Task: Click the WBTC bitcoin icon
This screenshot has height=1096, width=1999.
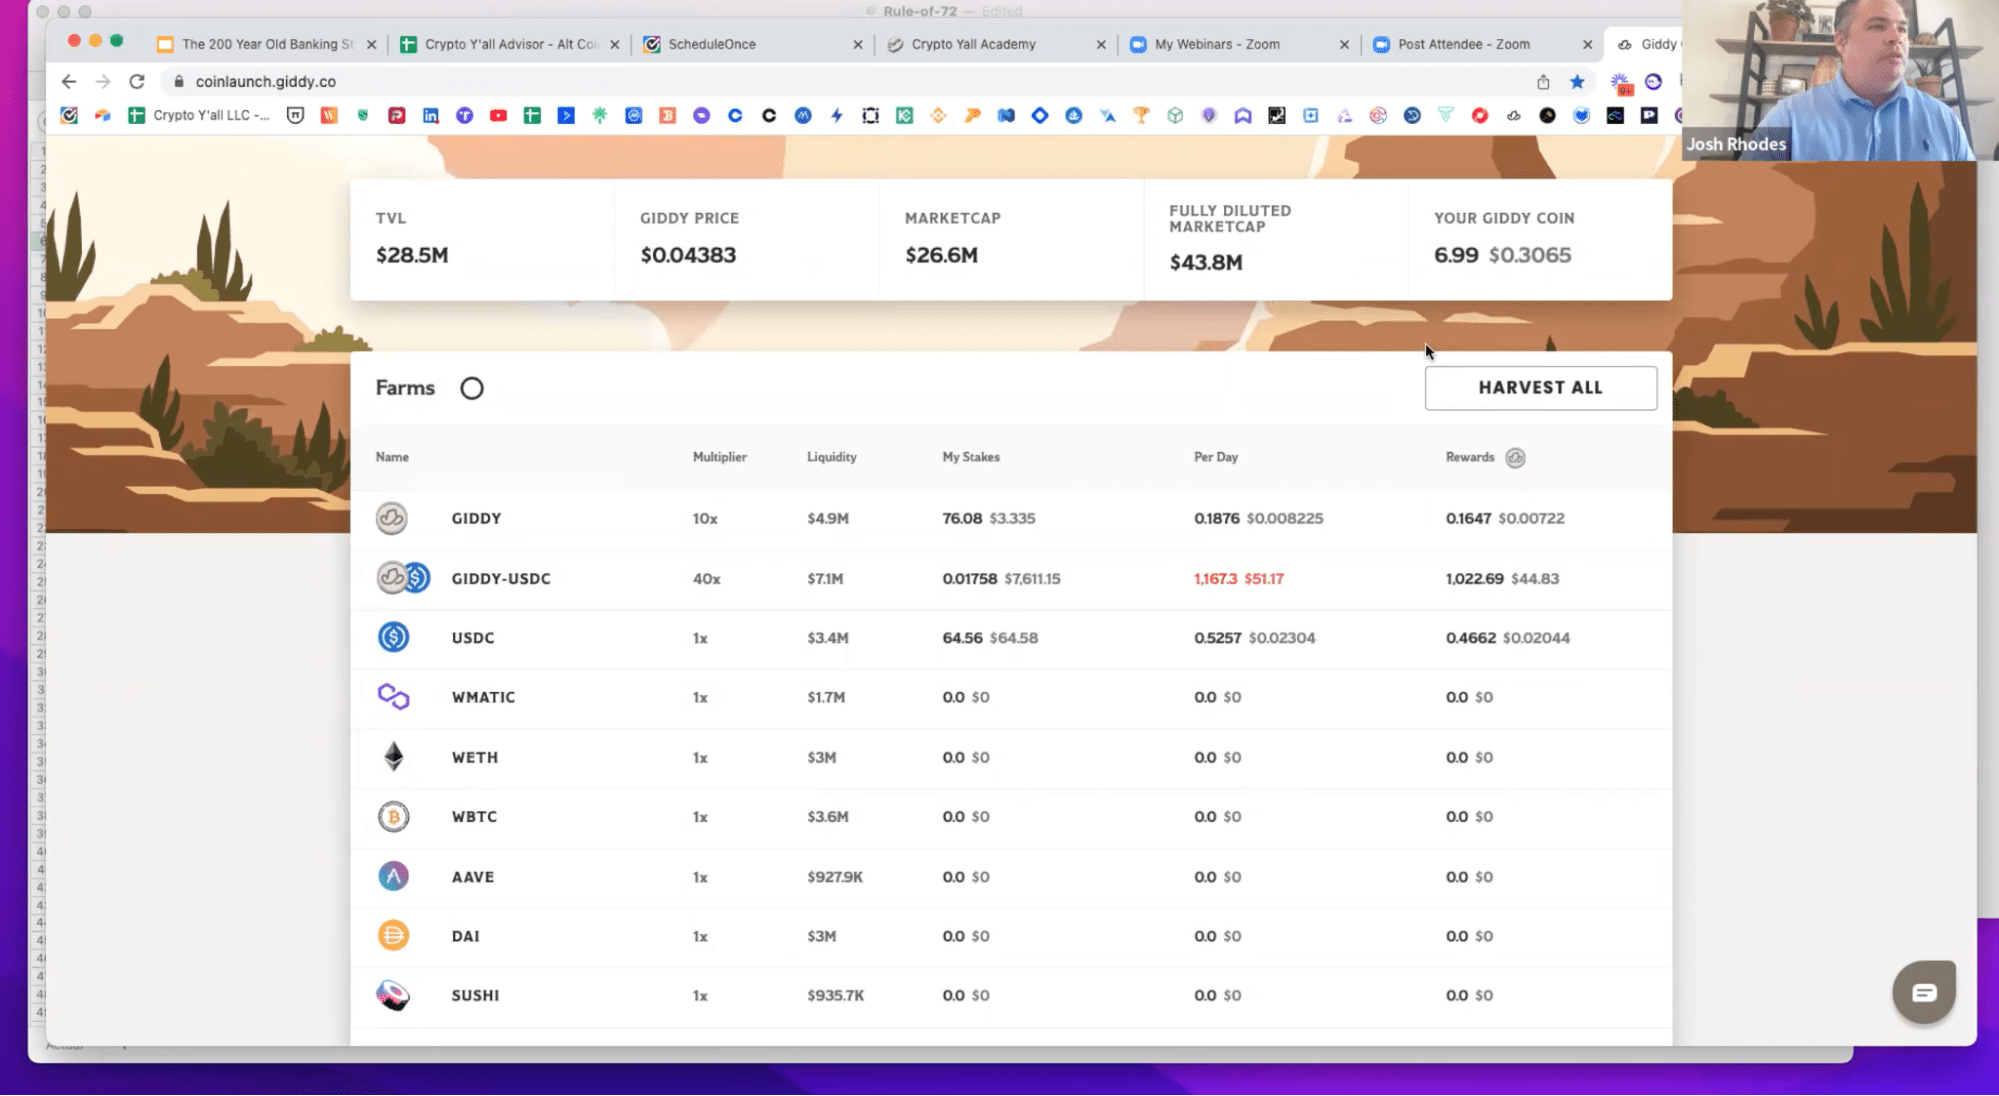Action: point(393,817)
